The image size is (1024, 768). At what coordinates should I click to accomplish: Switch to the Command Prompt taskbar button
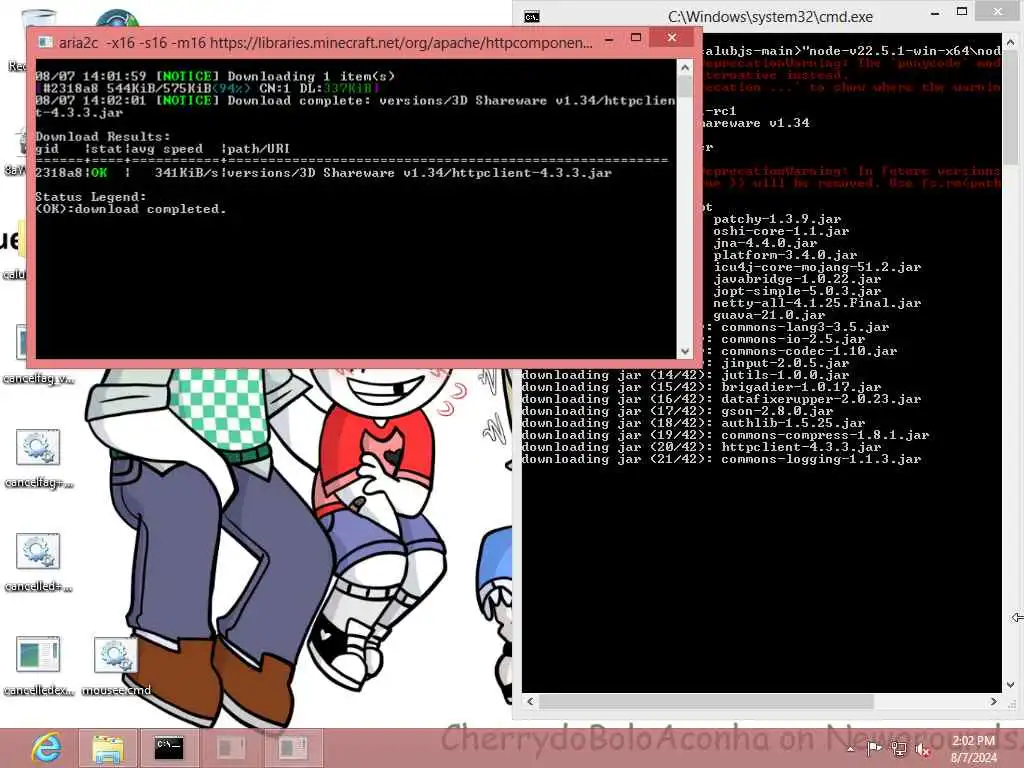pyautogui.click(x=168, y=748)
